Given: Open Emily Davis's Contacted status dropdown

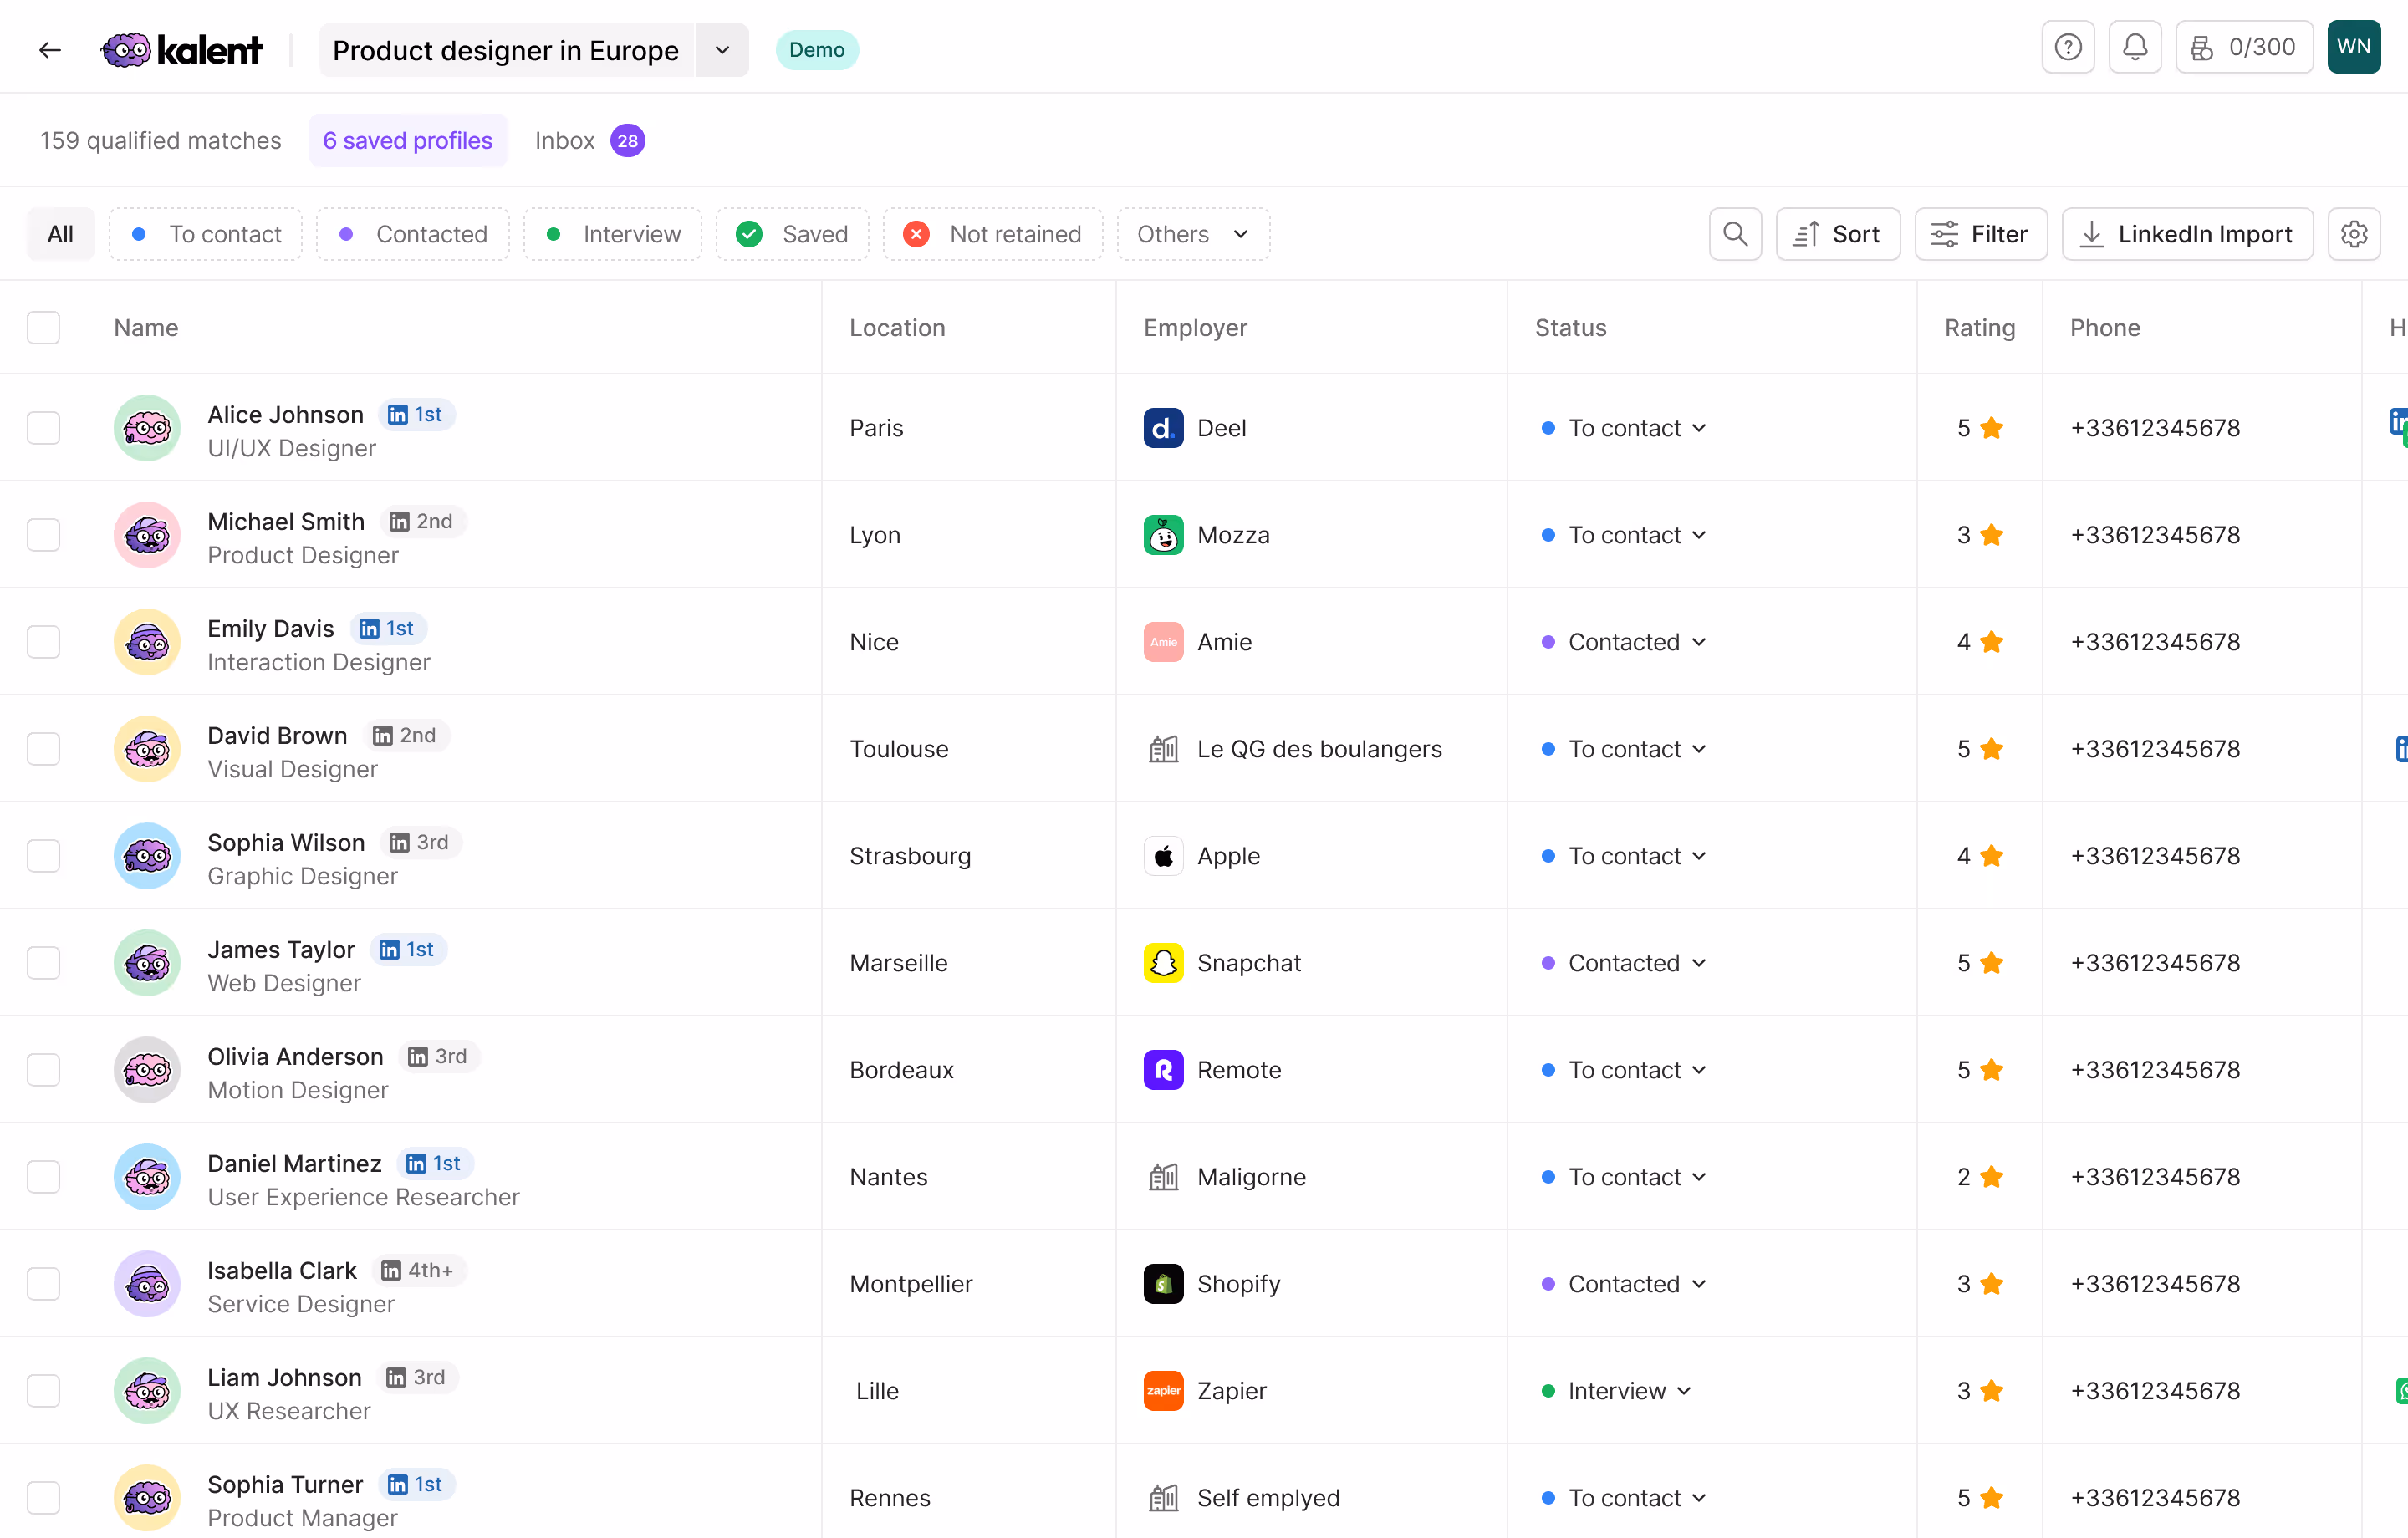Looking at the screenshot, I should point(1624,642).
